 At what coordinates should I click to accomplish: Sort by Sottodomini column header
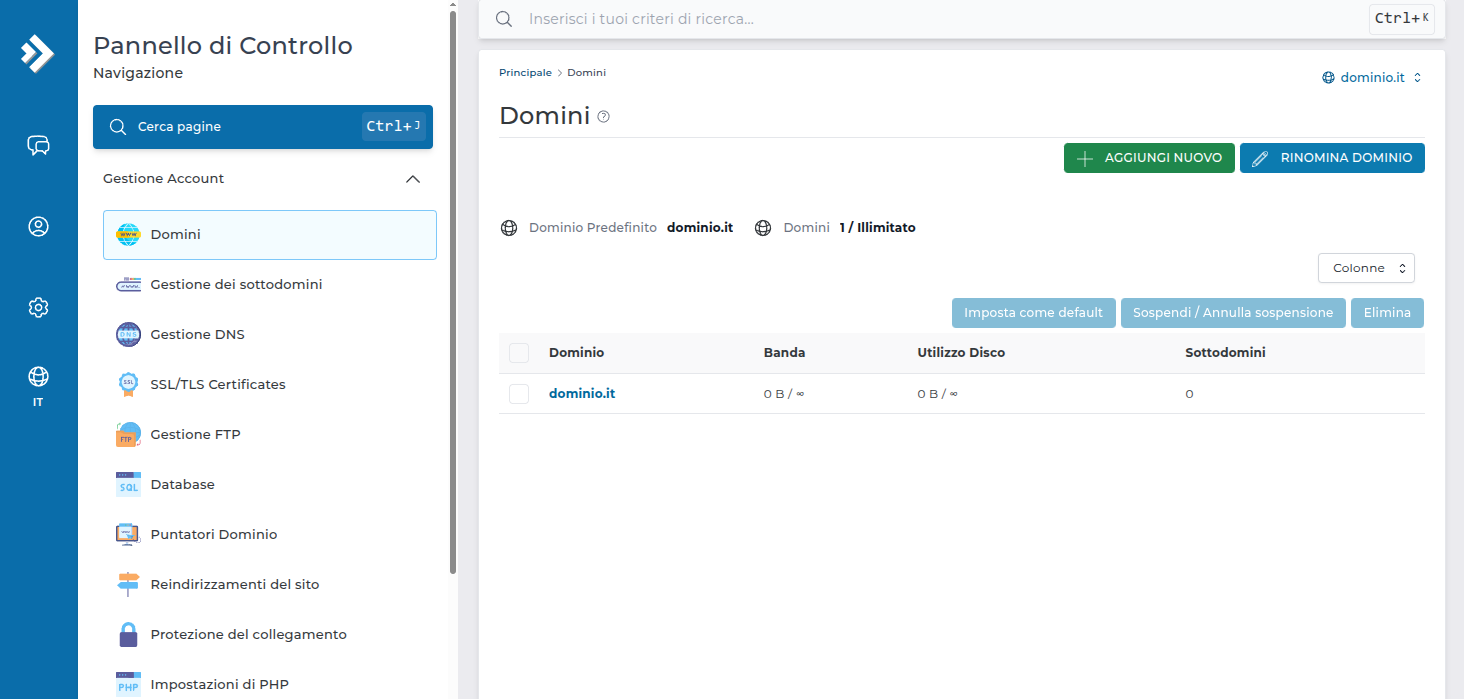click(x=1225, y=353)
